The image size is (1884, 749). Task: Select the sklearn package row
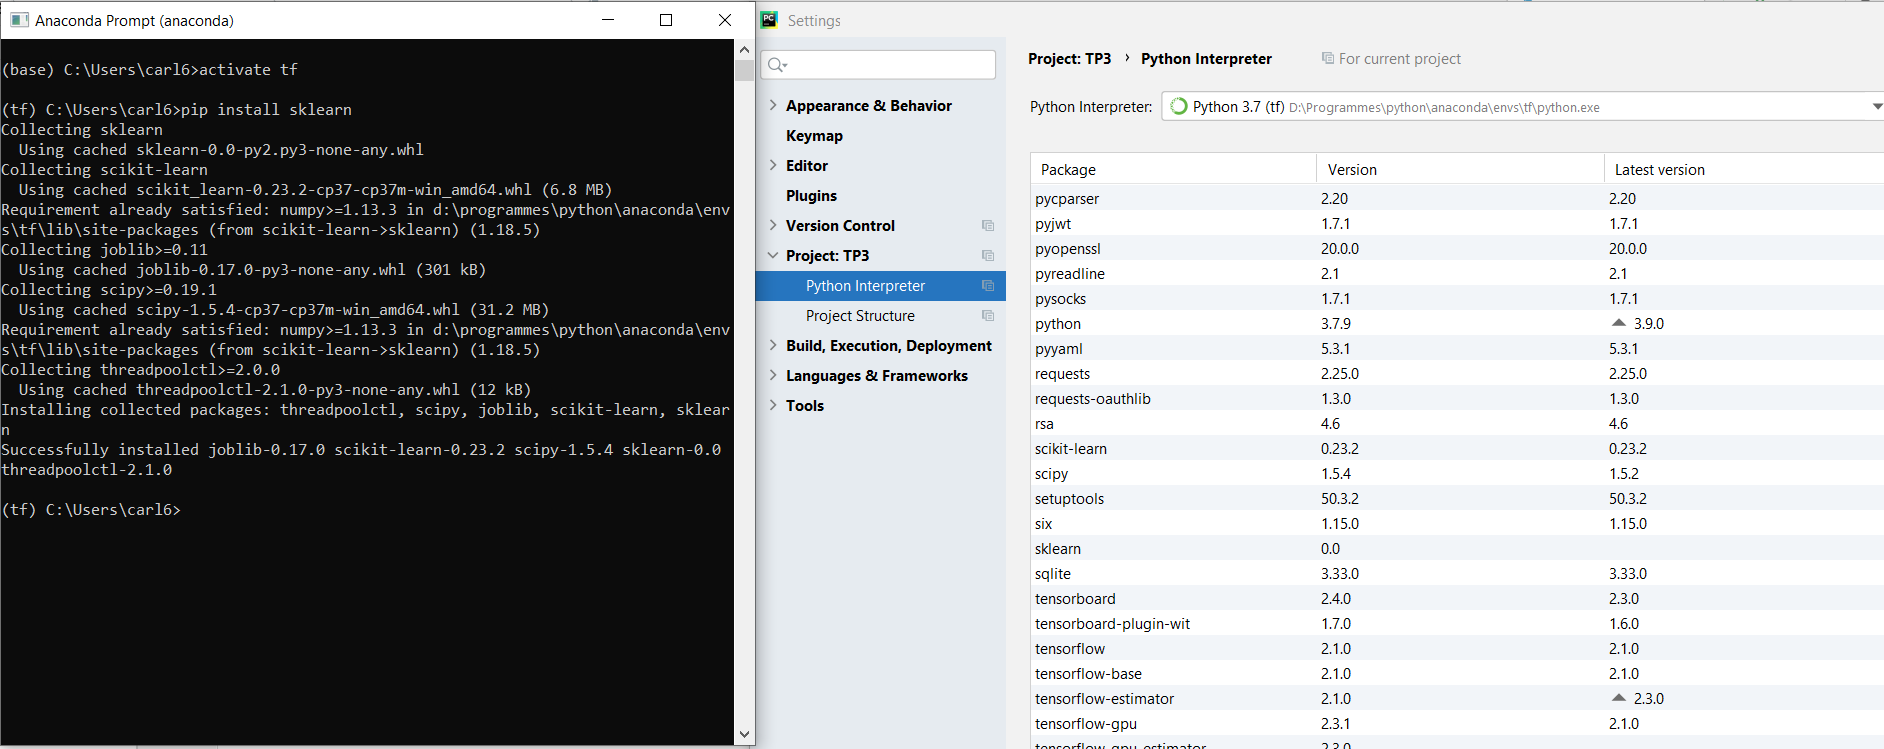1457,548
